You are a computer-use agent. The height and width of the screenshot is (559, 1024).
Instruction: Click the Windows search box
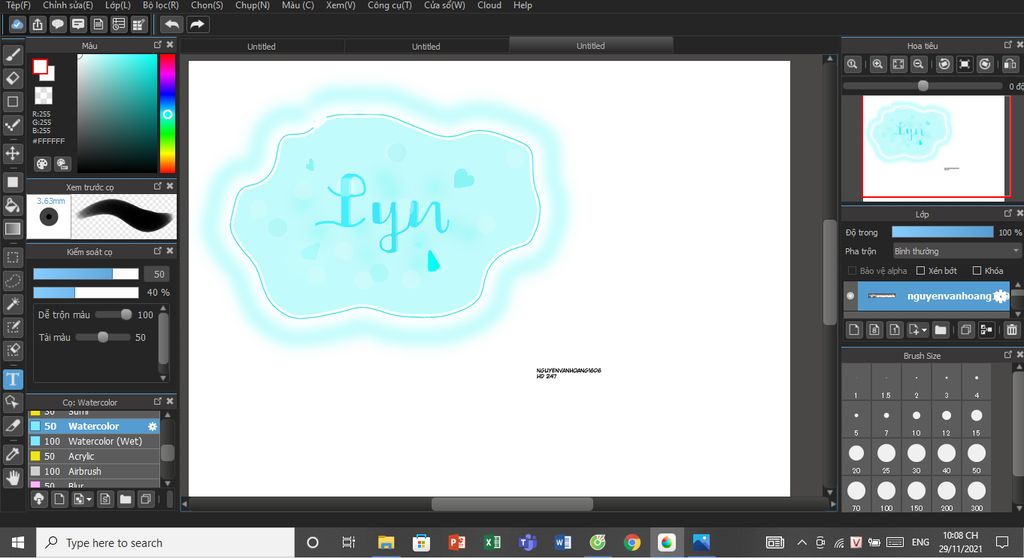tap(165, 543)
